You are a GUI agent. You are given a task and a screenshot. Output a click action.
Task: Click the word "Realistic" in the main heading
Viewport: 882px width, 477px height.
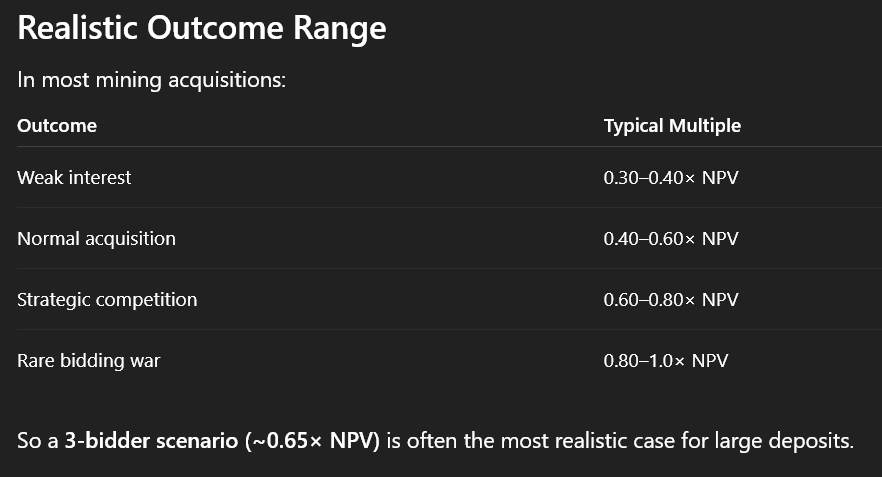point(78,28)
